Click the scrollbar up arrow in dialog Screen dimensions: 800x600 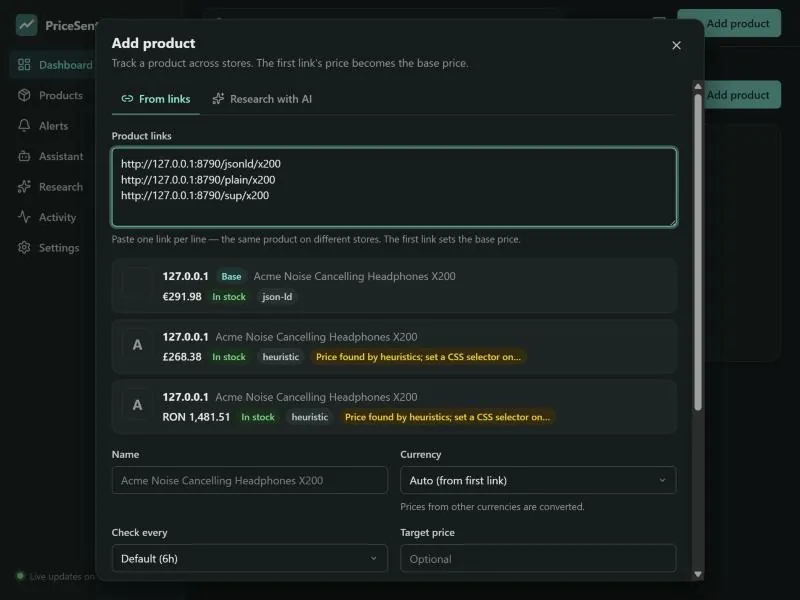(697, 86)
